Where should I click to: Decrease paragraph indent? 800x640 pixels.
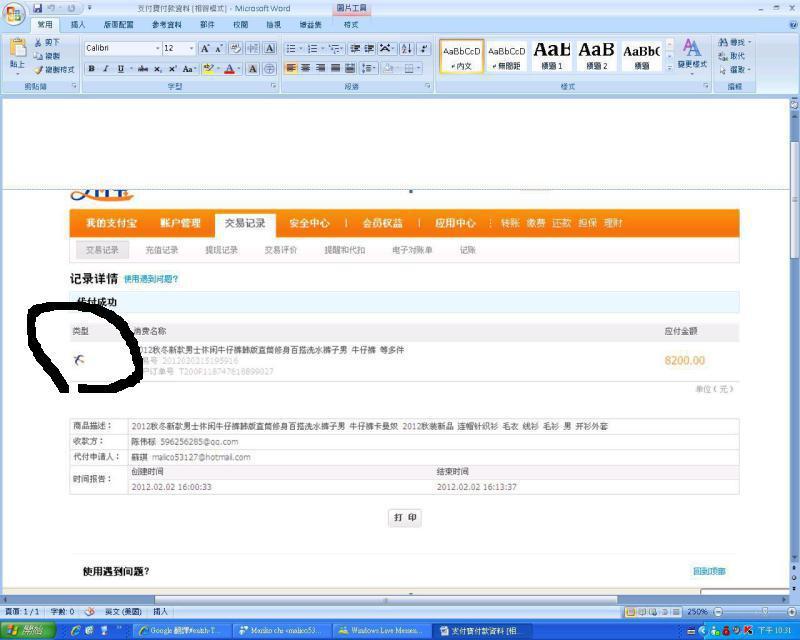355,48
